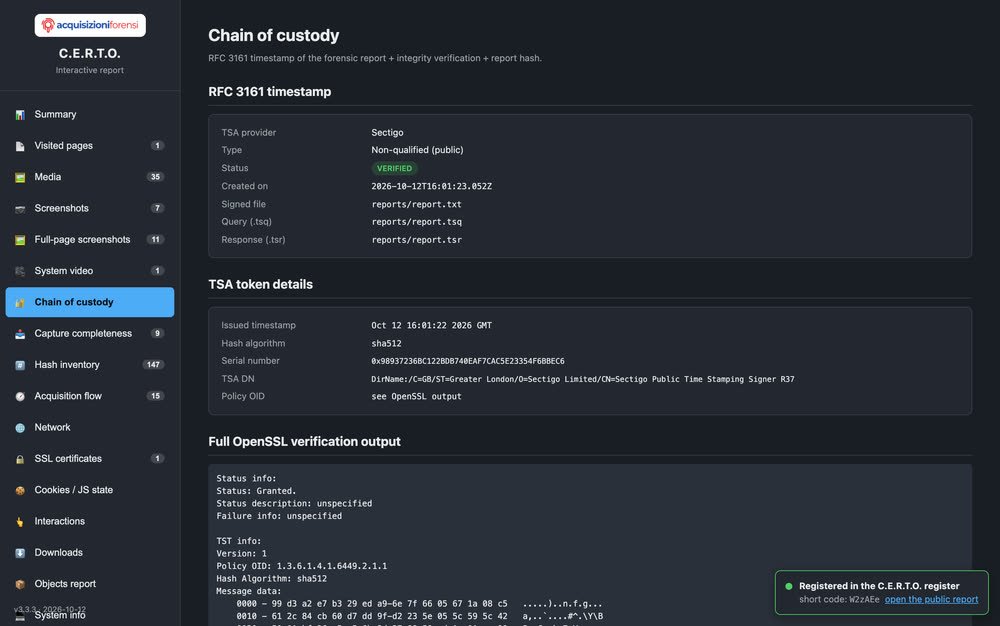The image size is (1000, 626).
Task: Click the Acquisition flow badge 15
Action: [x=155, y=396]
